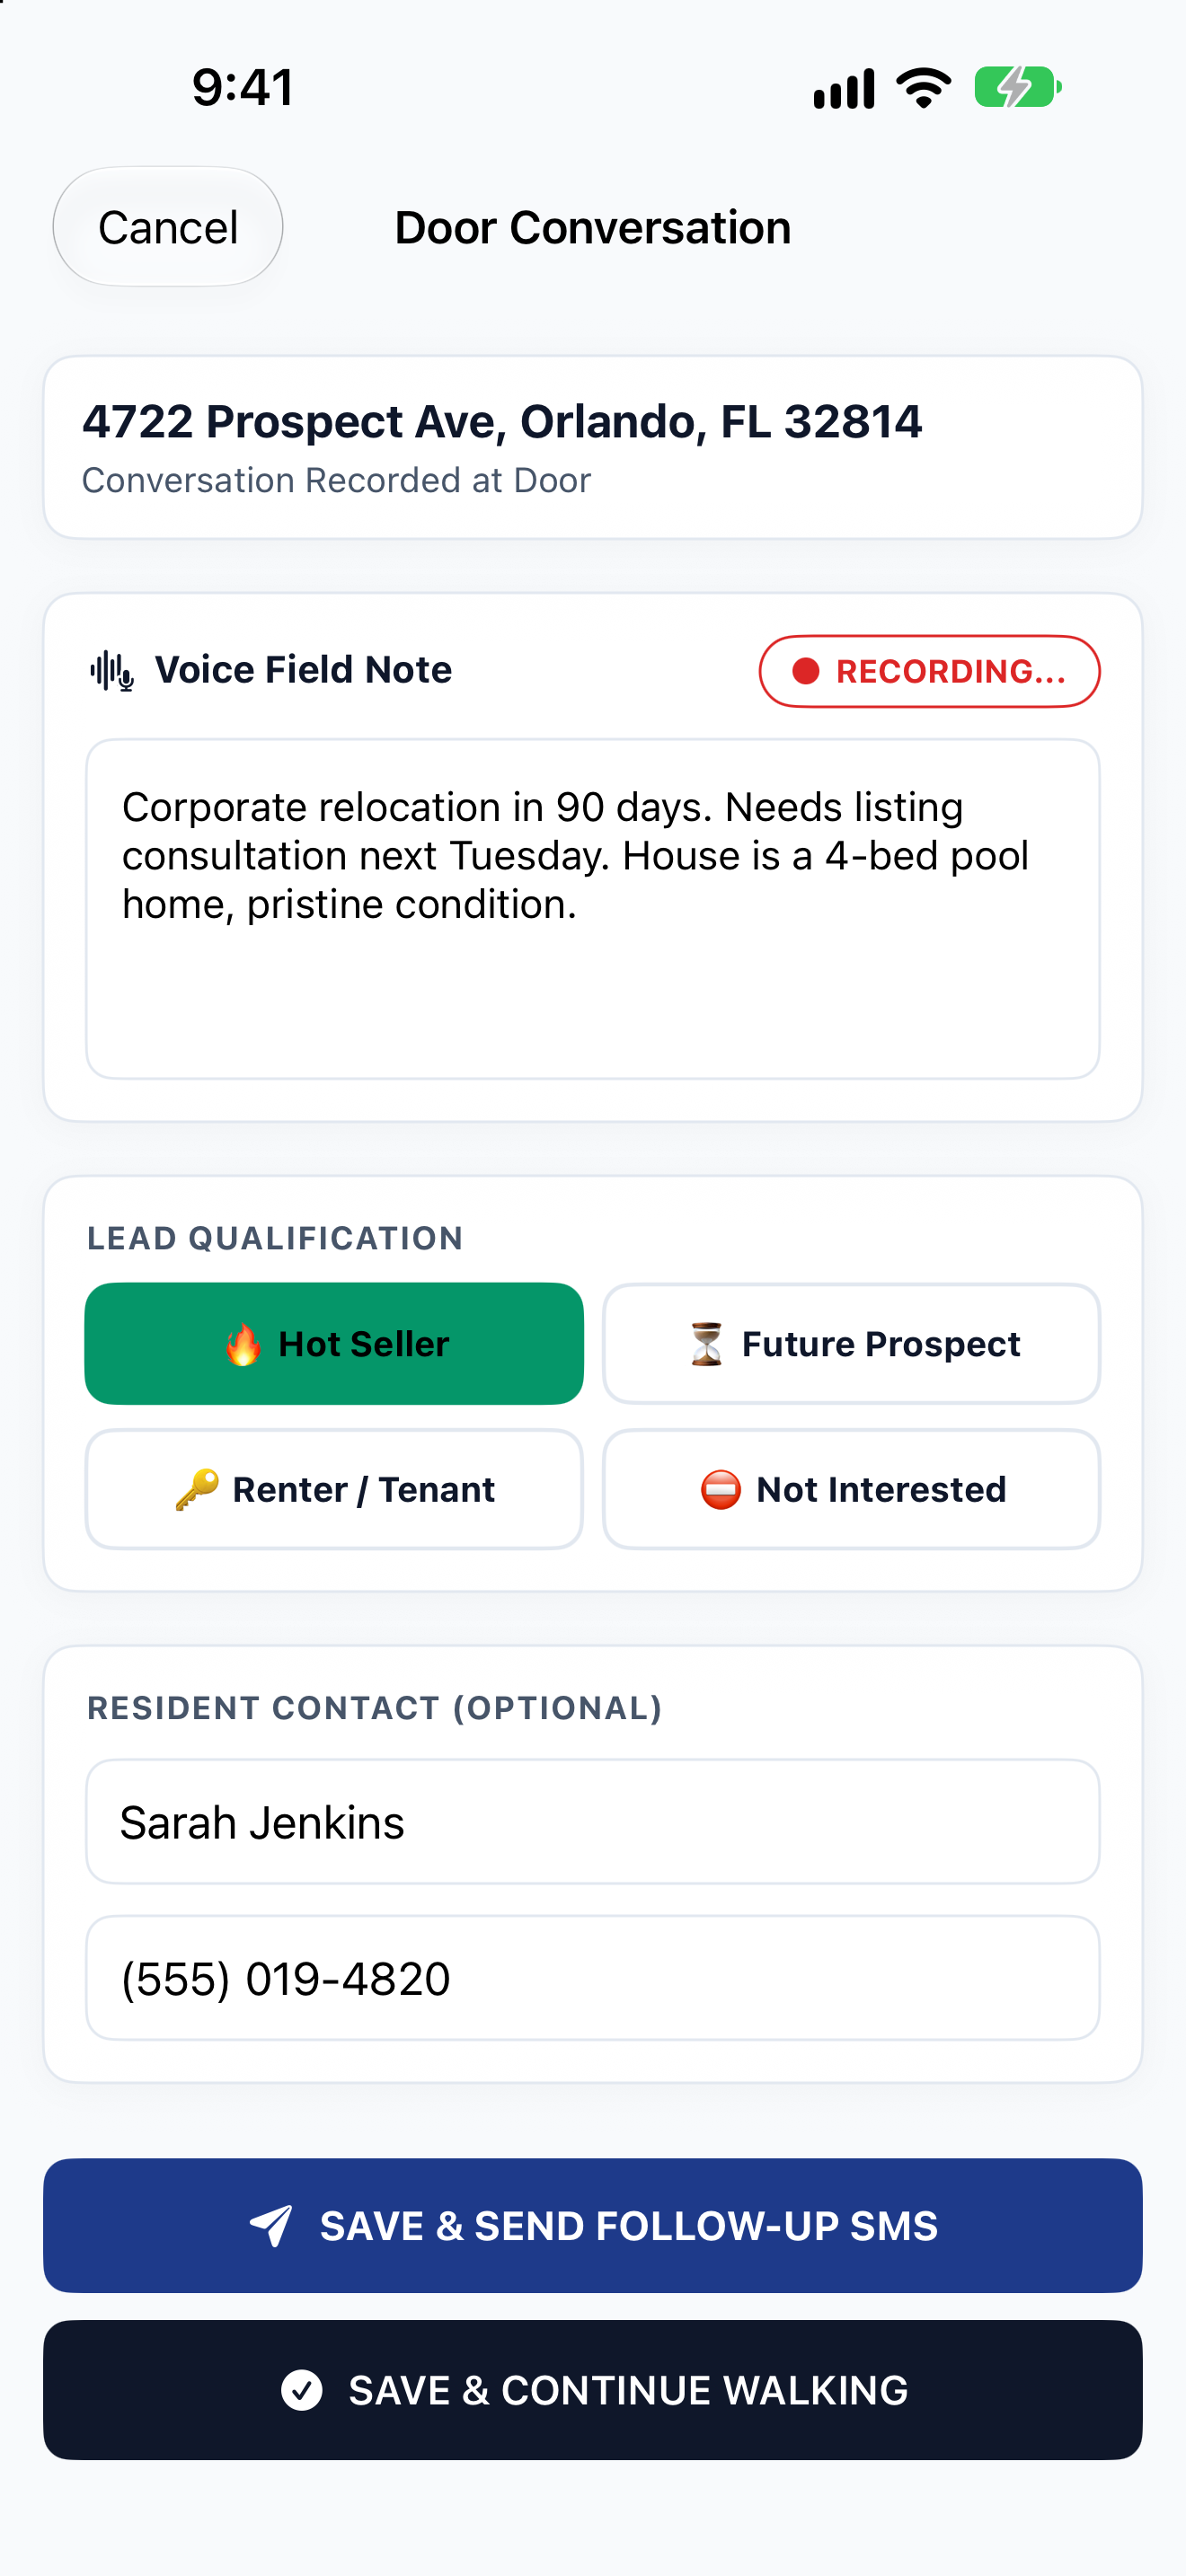The width and height of the screenshot is (1186, 2576).
Task: Tap the checkmark circle icon
Action: (x=302, y=2390)
